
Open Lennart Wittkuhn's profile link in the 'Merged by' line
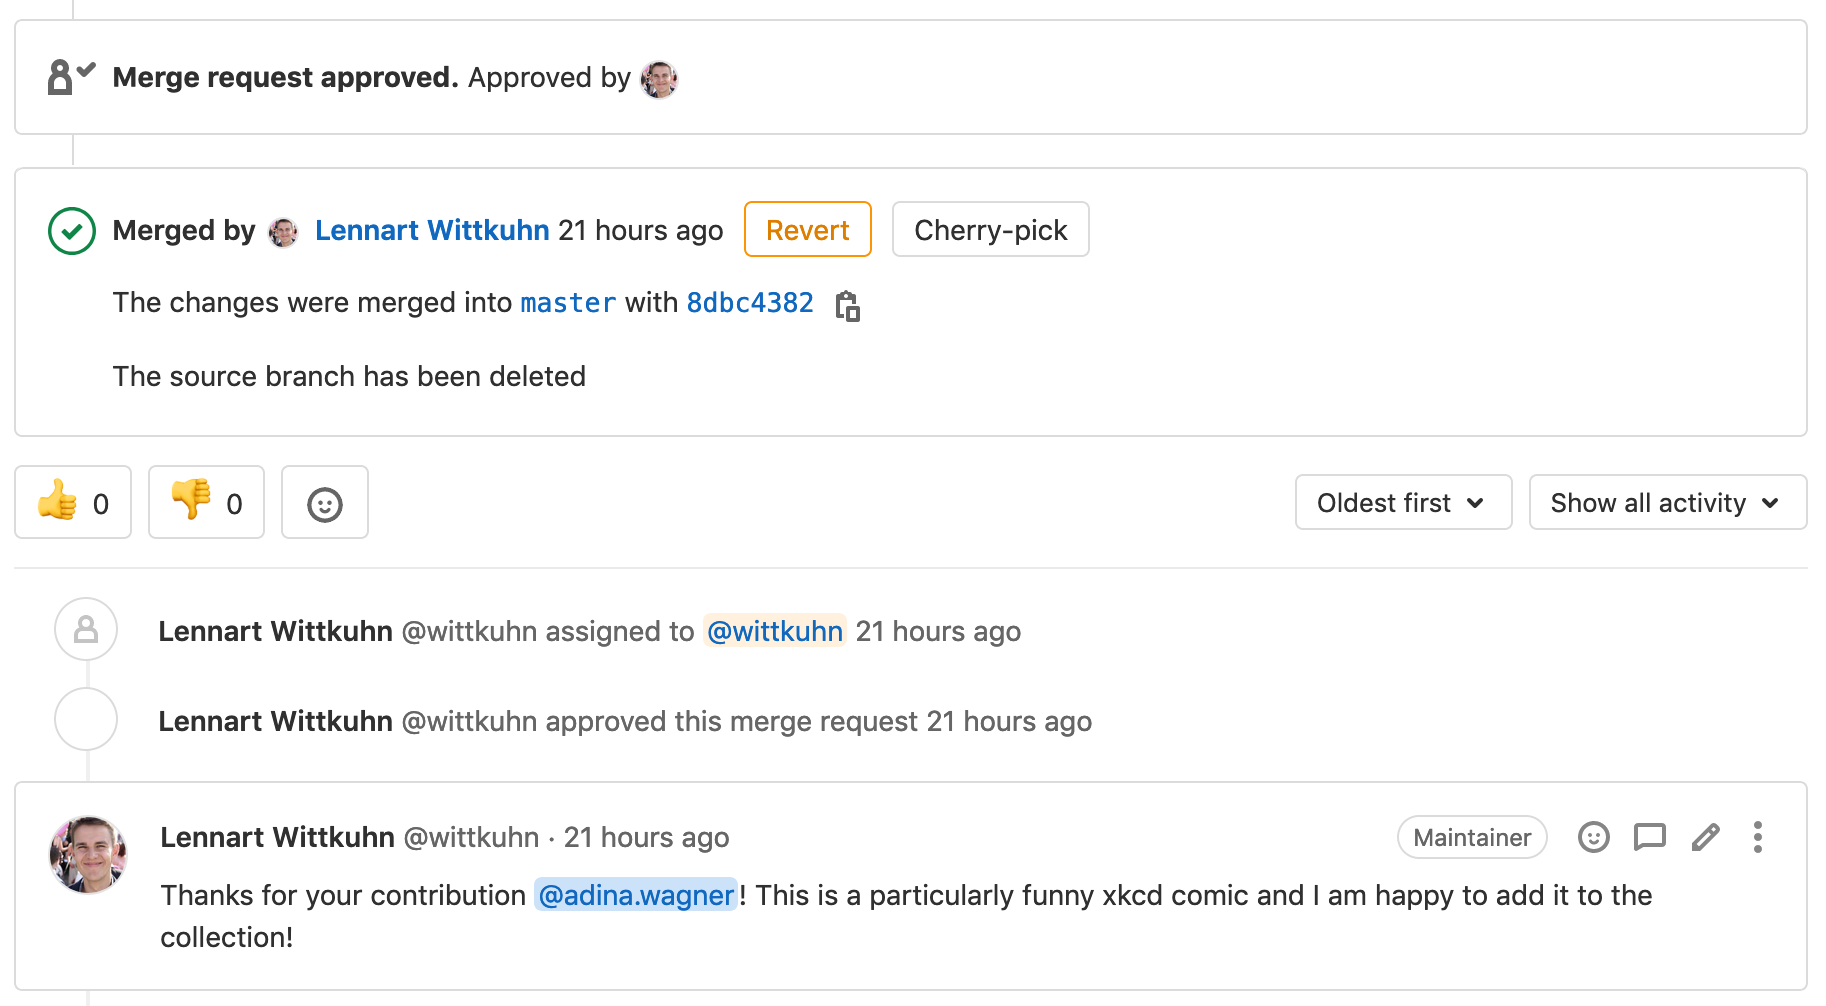(x=432, y=231)
